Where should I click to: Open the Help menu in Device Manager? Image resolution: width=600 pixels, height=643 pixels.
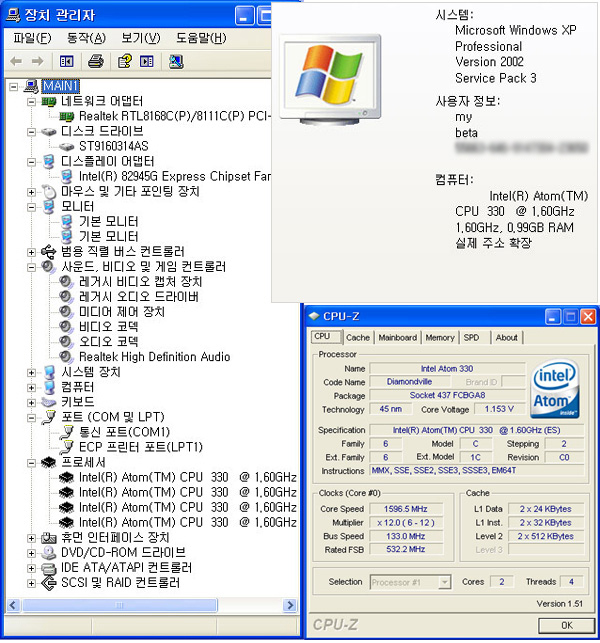[x=201, y=38]
